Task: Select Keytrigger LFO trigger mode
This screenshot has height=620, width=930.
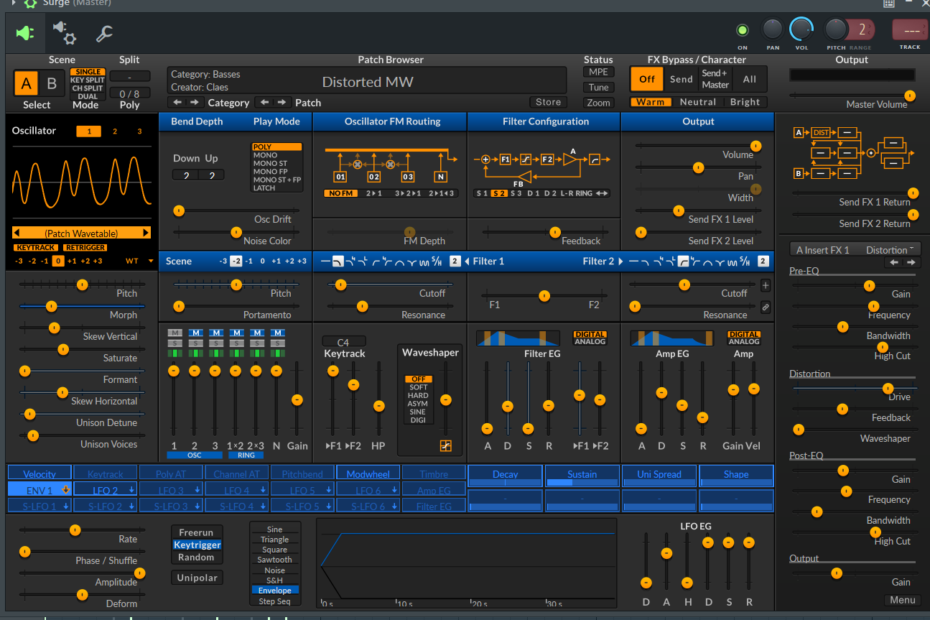Action: (x=197, y=545)
